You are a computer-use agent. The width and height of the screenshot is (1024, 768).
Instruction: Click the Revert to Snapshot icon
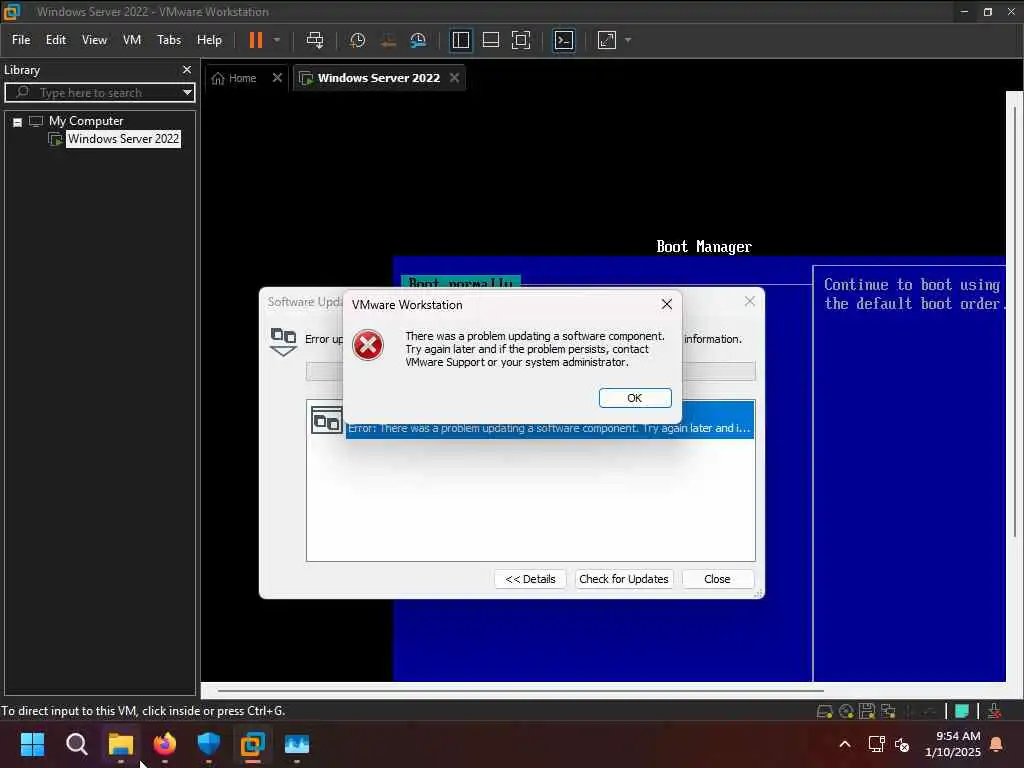coord(388,40)
